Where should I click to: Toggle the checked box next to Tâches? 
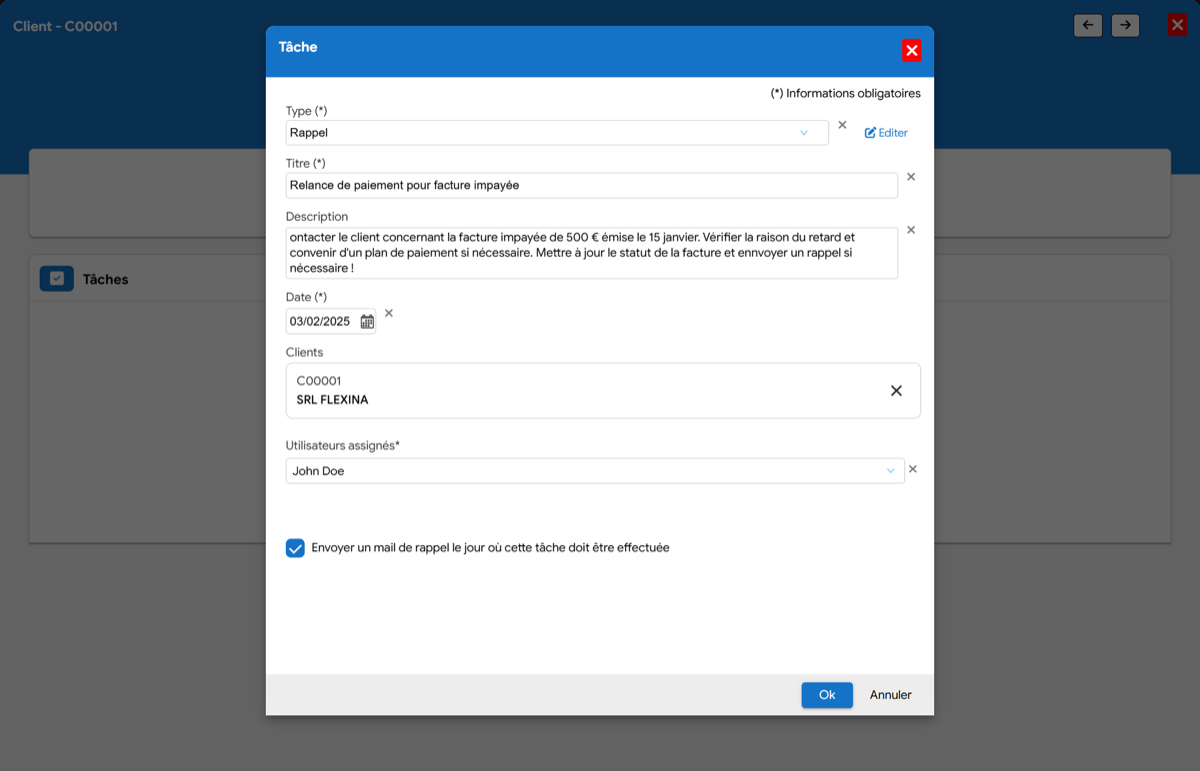[57, 278]
